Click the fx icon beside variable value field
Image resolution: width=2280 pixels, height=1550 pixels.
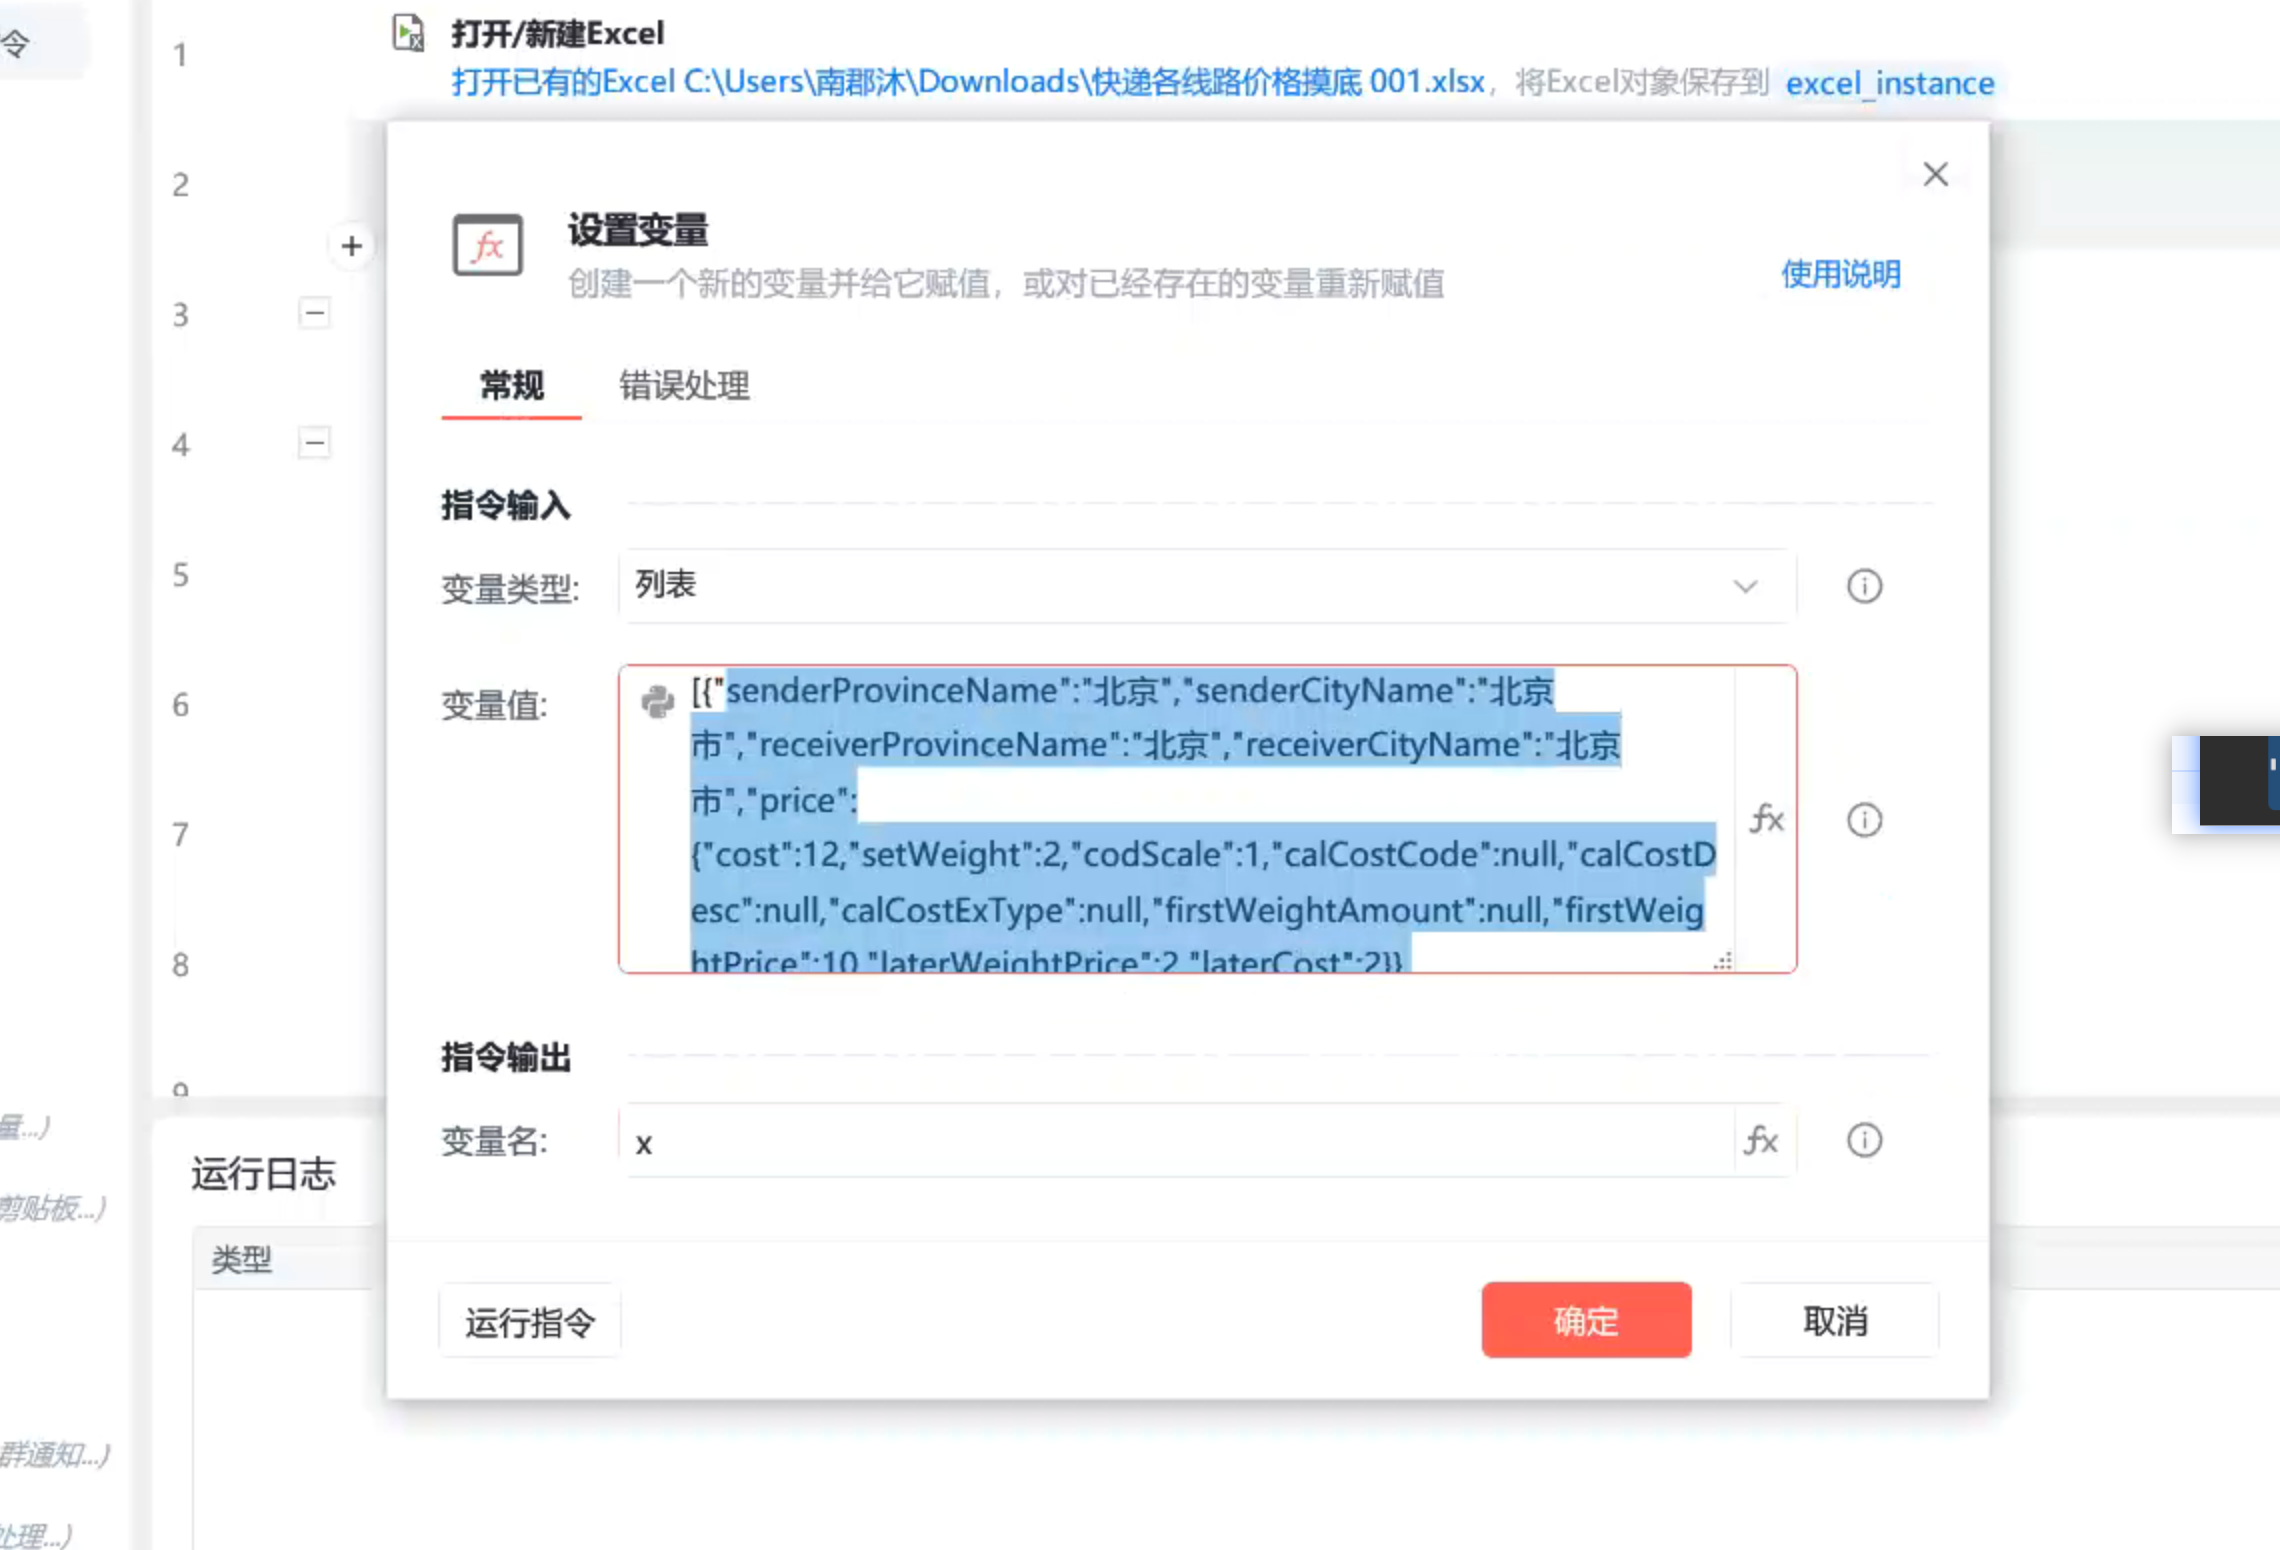[x=1766, y=819]
